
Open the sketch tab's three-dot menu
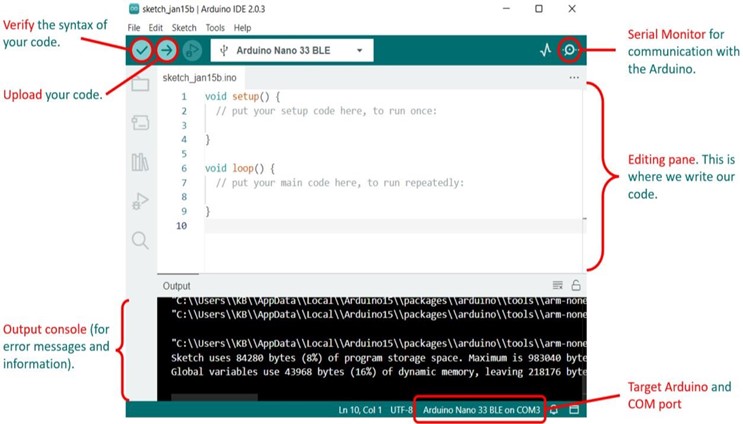click(574, 77)
